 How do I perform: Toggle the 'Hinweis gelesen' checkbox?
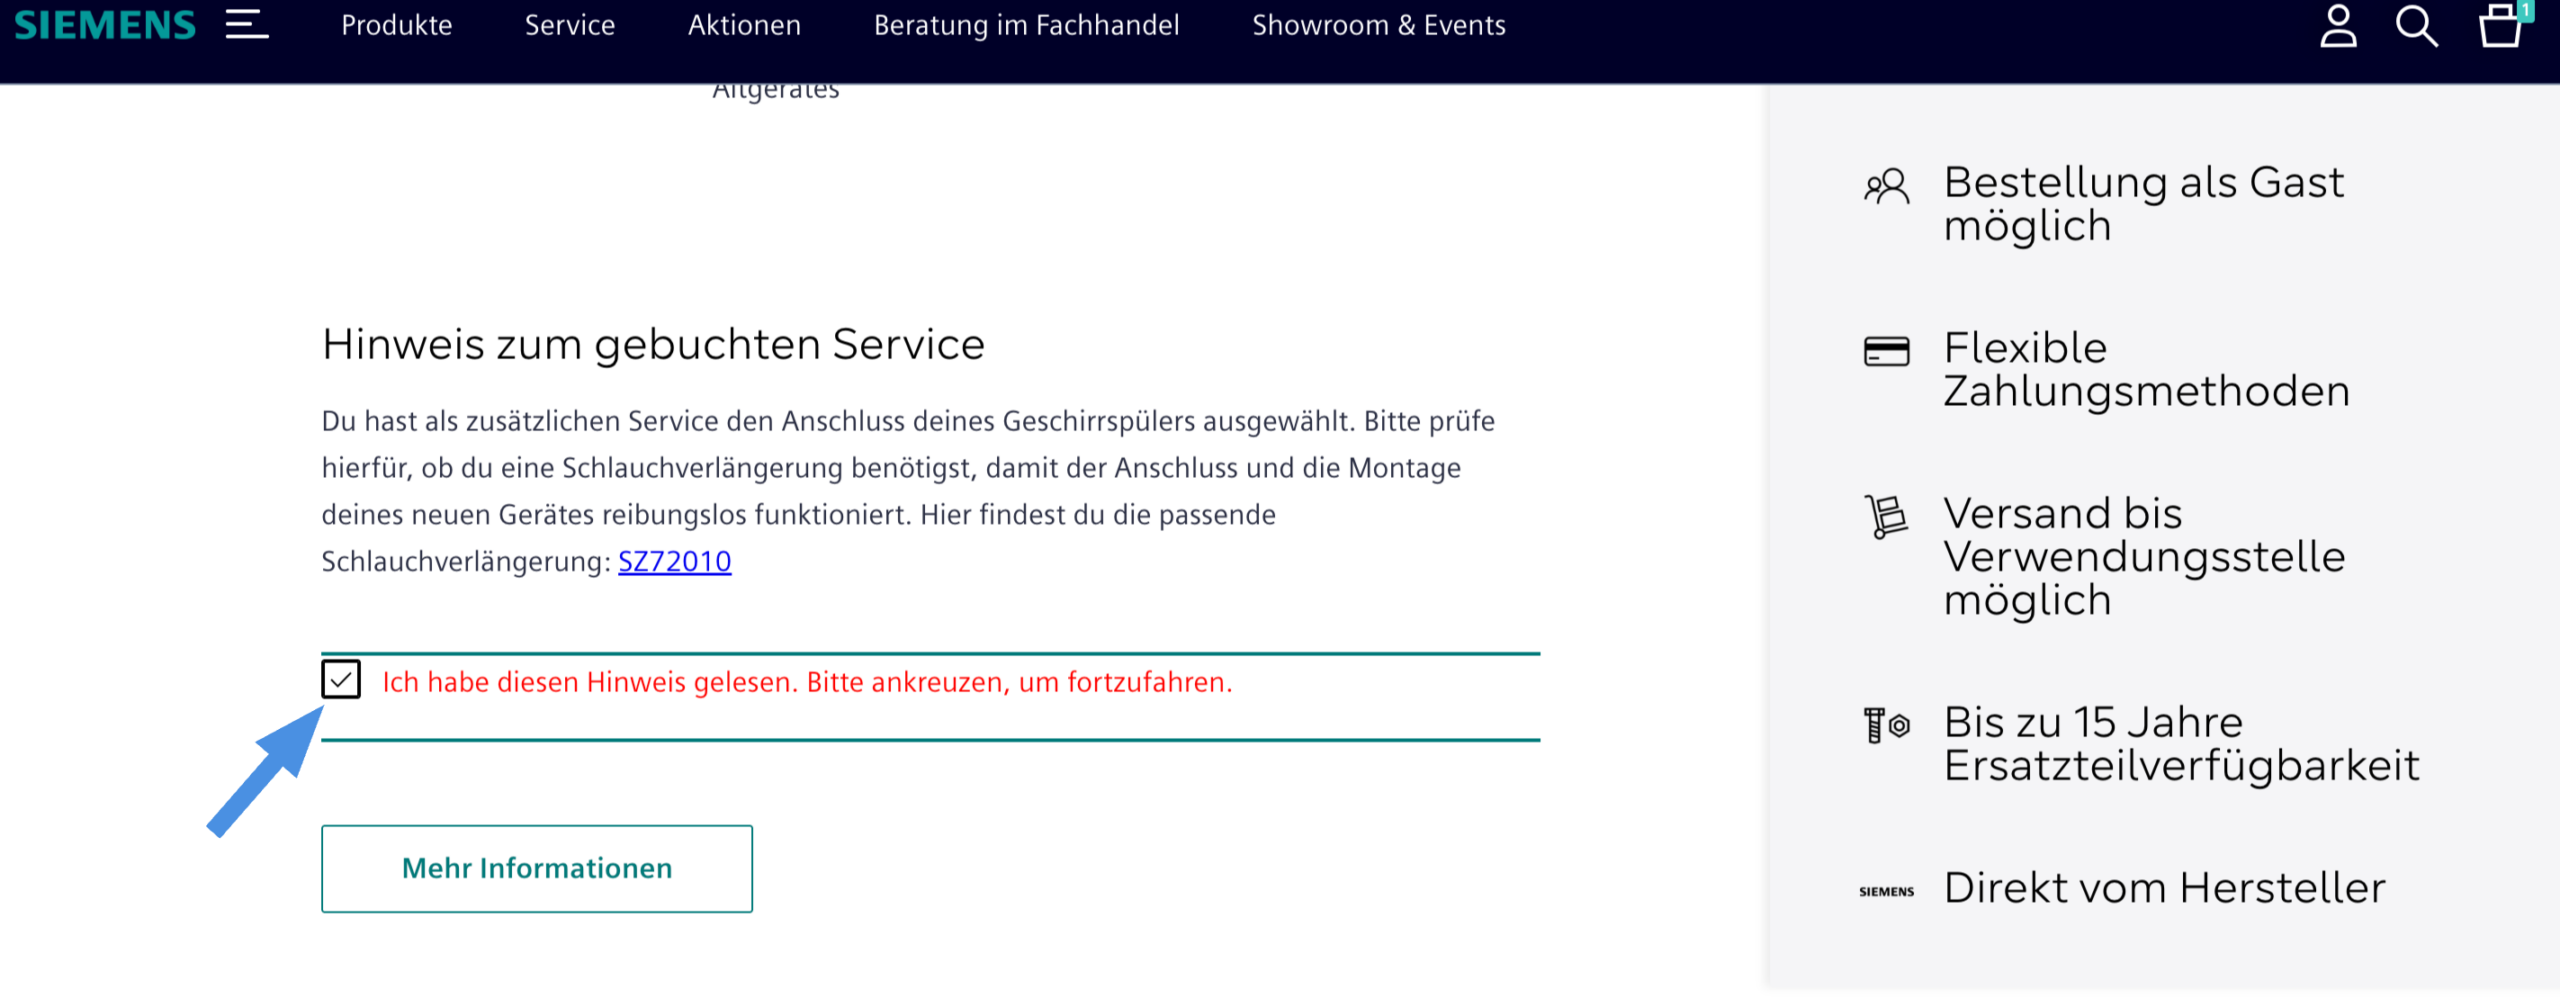[x=341, y=680]
